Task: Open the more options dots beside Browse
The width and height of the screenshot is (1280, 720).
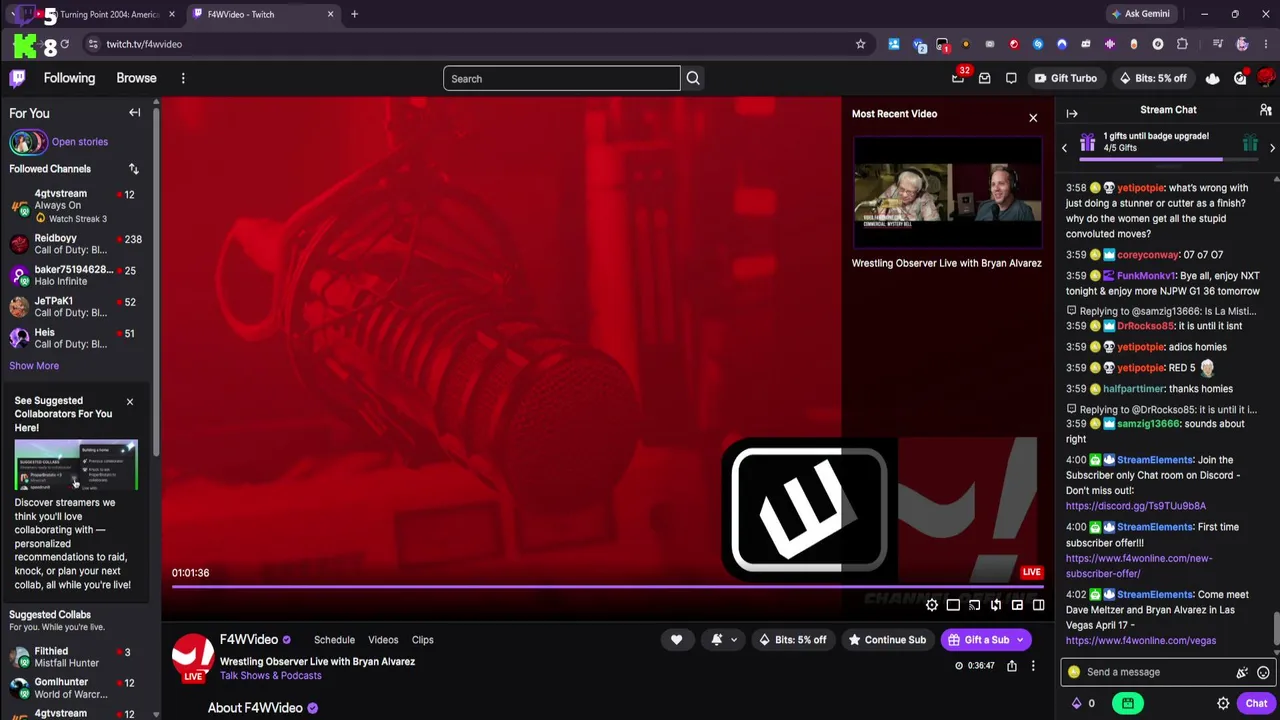Action: tap(183, 78)
